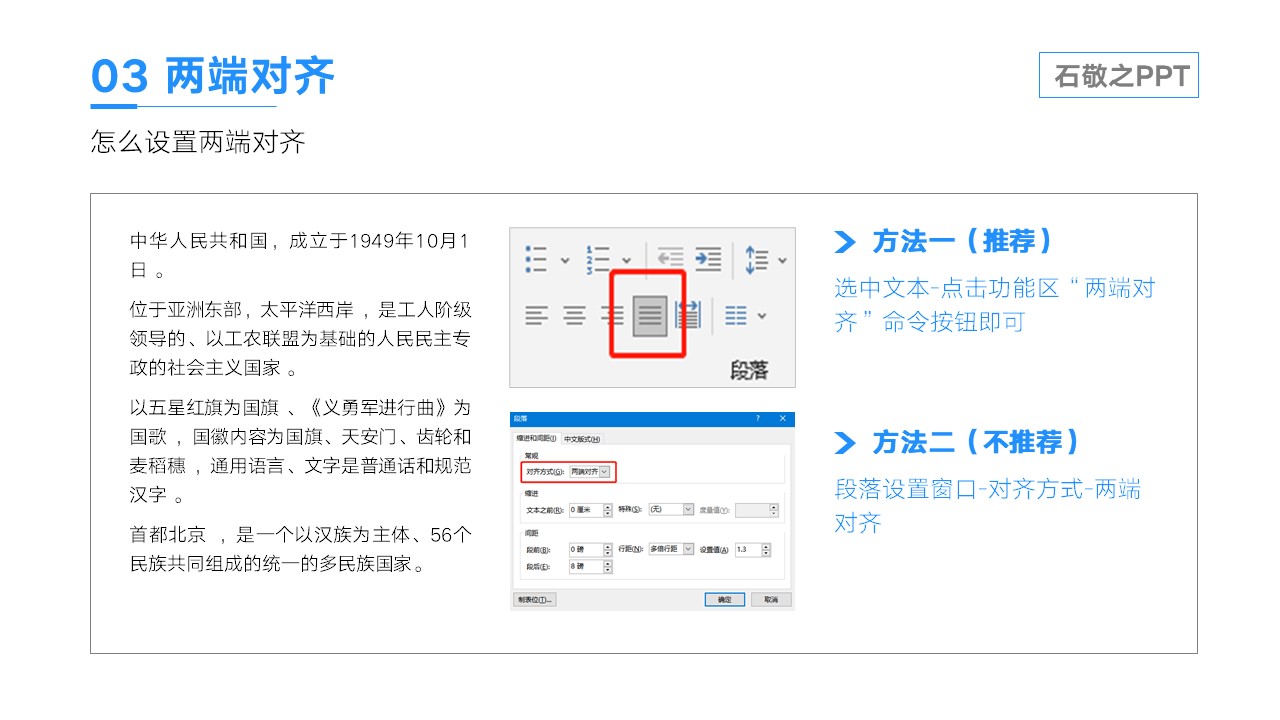The height and width of the screenshot is (720, 1280).
Task: Click the columns icon in paragraph group
Action: [736, 316]
